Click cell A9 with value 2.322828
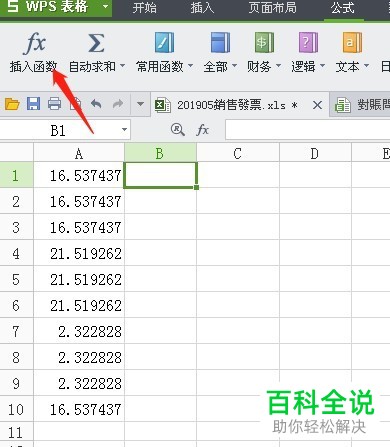390x447 pixels. (x=79, y=383)
